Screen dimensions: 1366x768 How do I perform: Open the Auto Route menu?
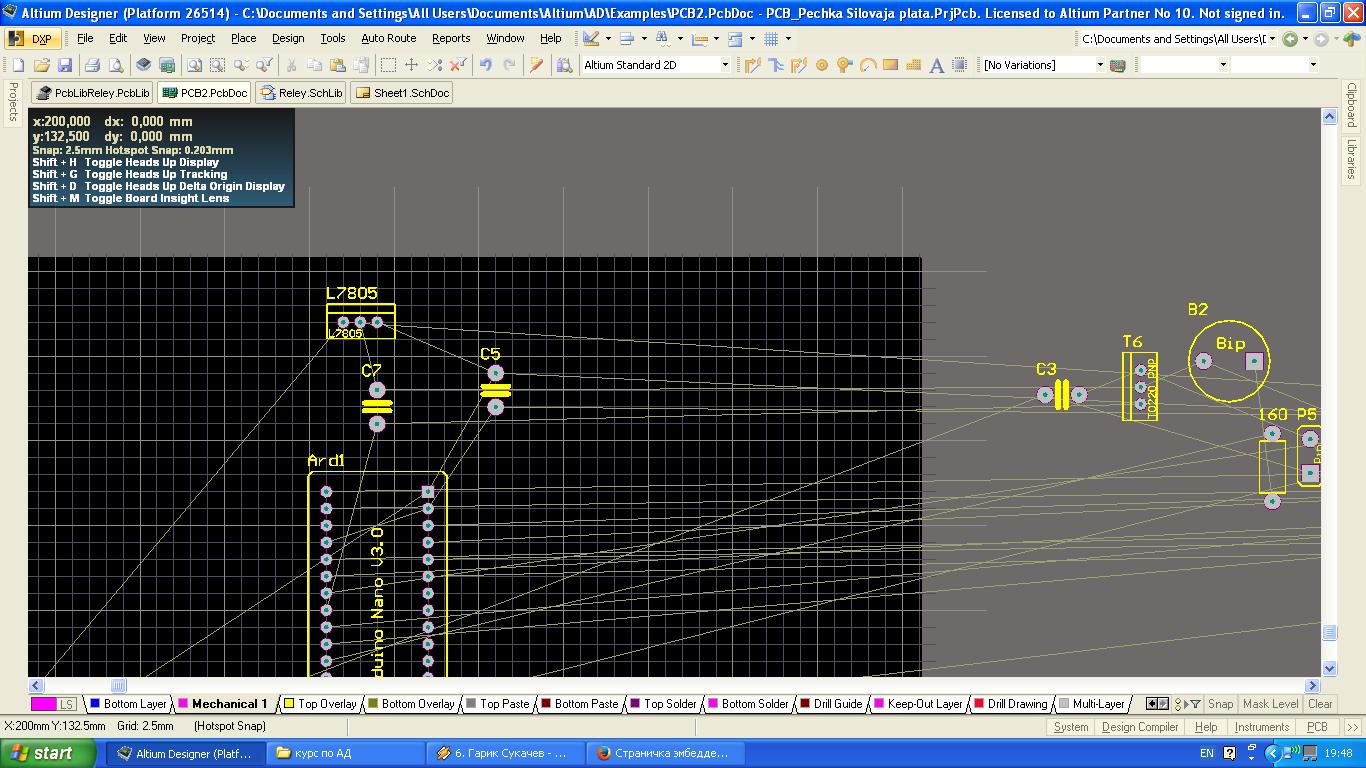click(388, 38)
